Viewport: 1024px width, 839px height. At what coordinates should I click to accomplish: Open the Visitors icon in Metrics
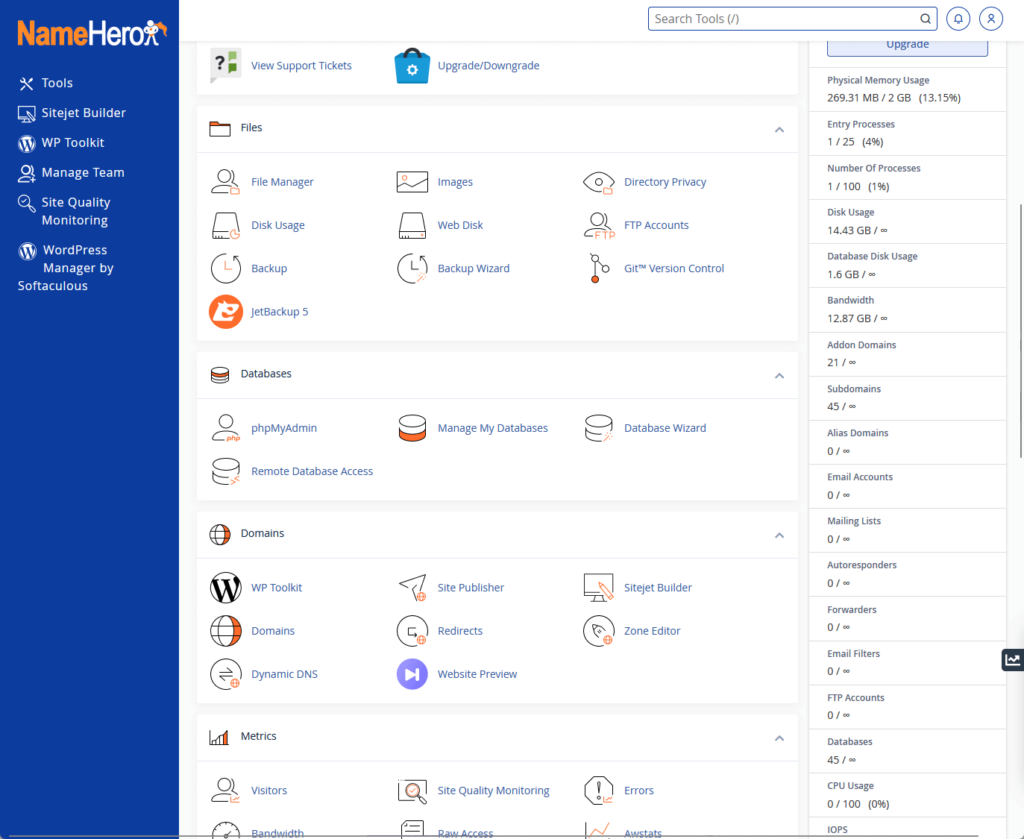[225, 790]
